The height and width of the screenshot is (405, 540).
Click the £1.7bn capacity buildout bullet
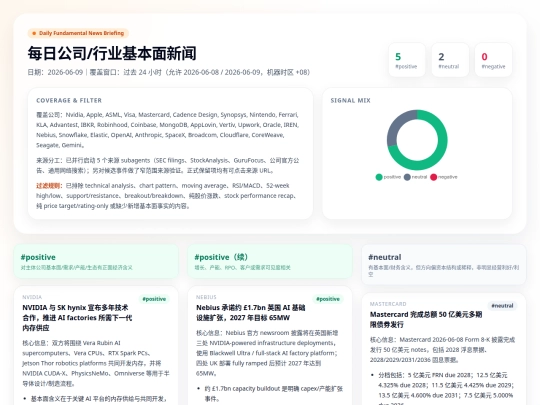(273, 394)
